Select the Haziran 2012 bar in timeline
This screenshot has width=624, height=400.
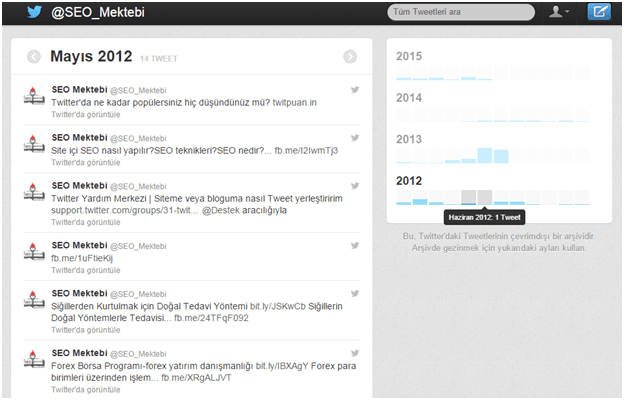[x=485, y=197]
